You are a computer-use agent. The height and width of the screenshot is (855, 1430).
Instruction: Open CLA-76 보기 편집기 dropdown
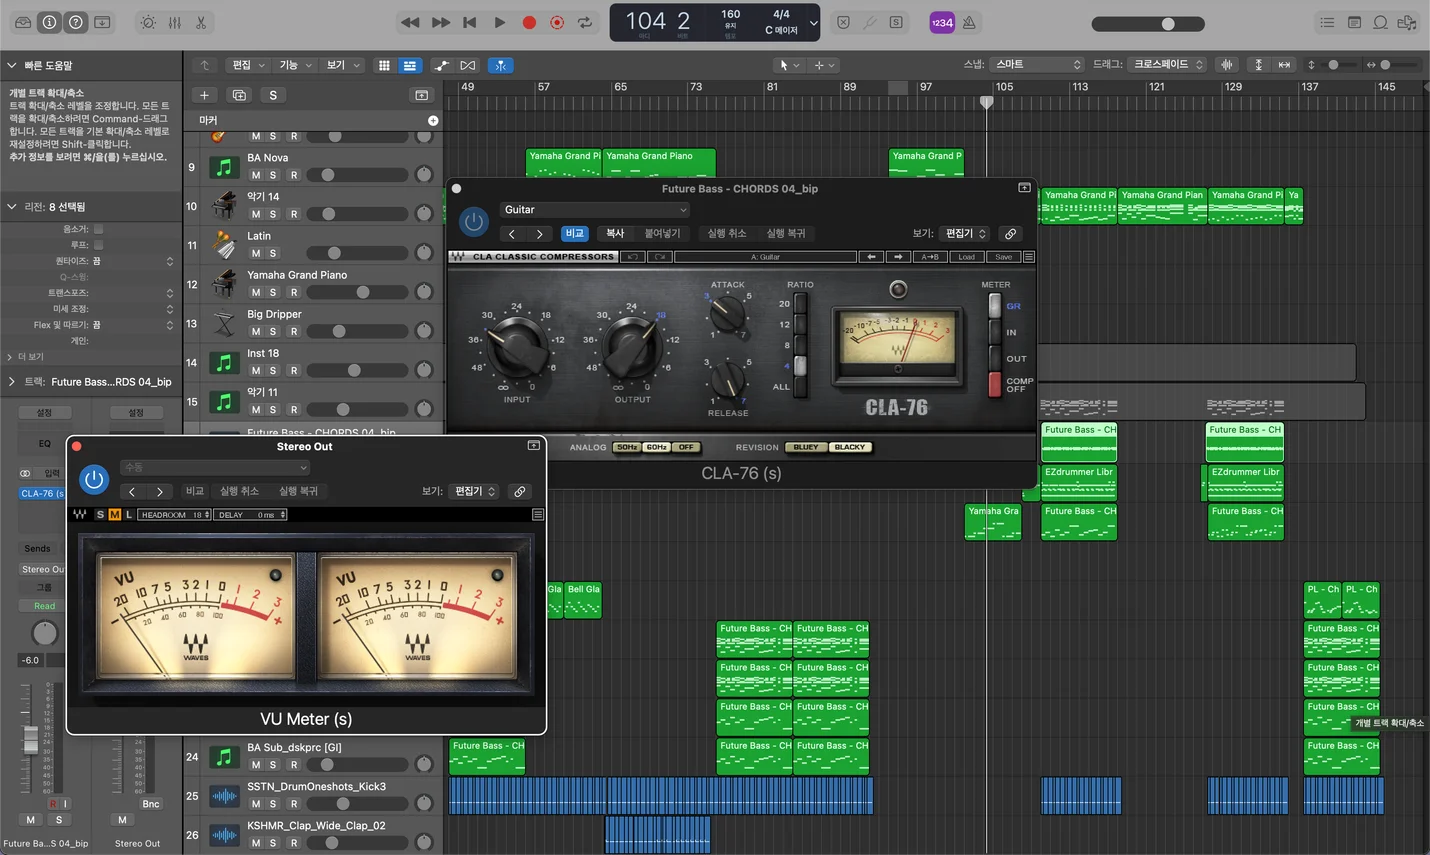click(966, 234)
